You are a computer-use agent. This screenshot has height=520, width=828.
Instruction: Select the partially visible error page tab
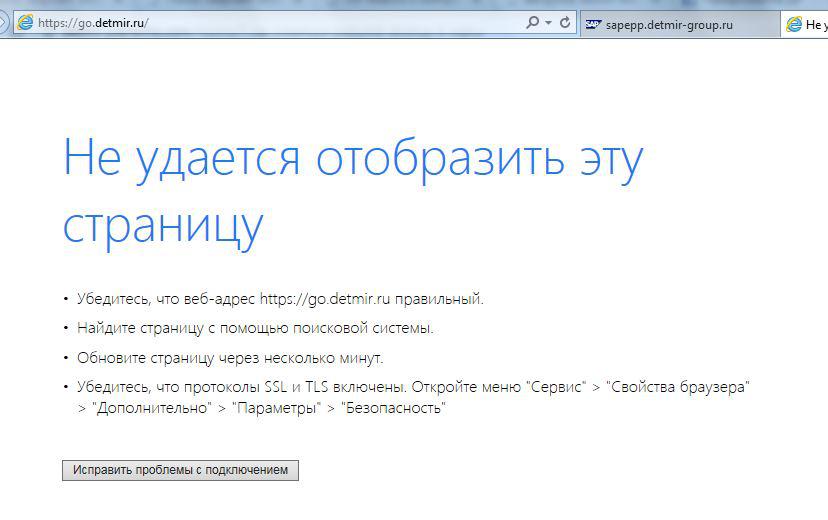click(x=804, y=25)
